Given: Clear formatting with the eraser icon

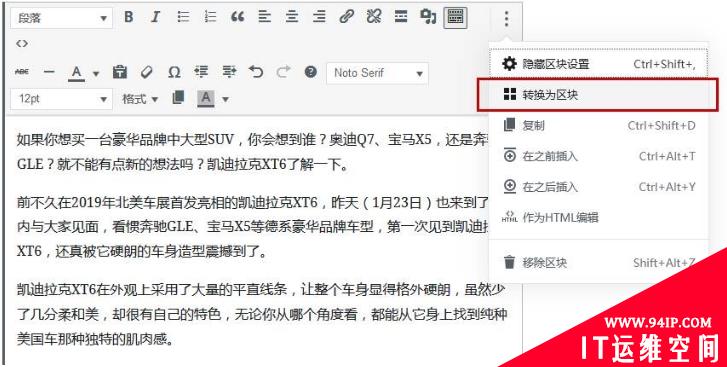Looking at the screenshot, I should tap(147, 72).
